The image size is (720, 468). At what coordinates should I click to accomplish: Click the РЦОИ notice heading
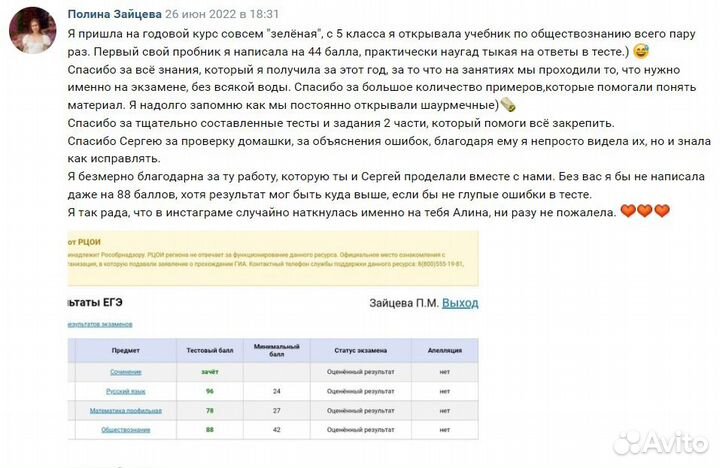coord(84,242)
